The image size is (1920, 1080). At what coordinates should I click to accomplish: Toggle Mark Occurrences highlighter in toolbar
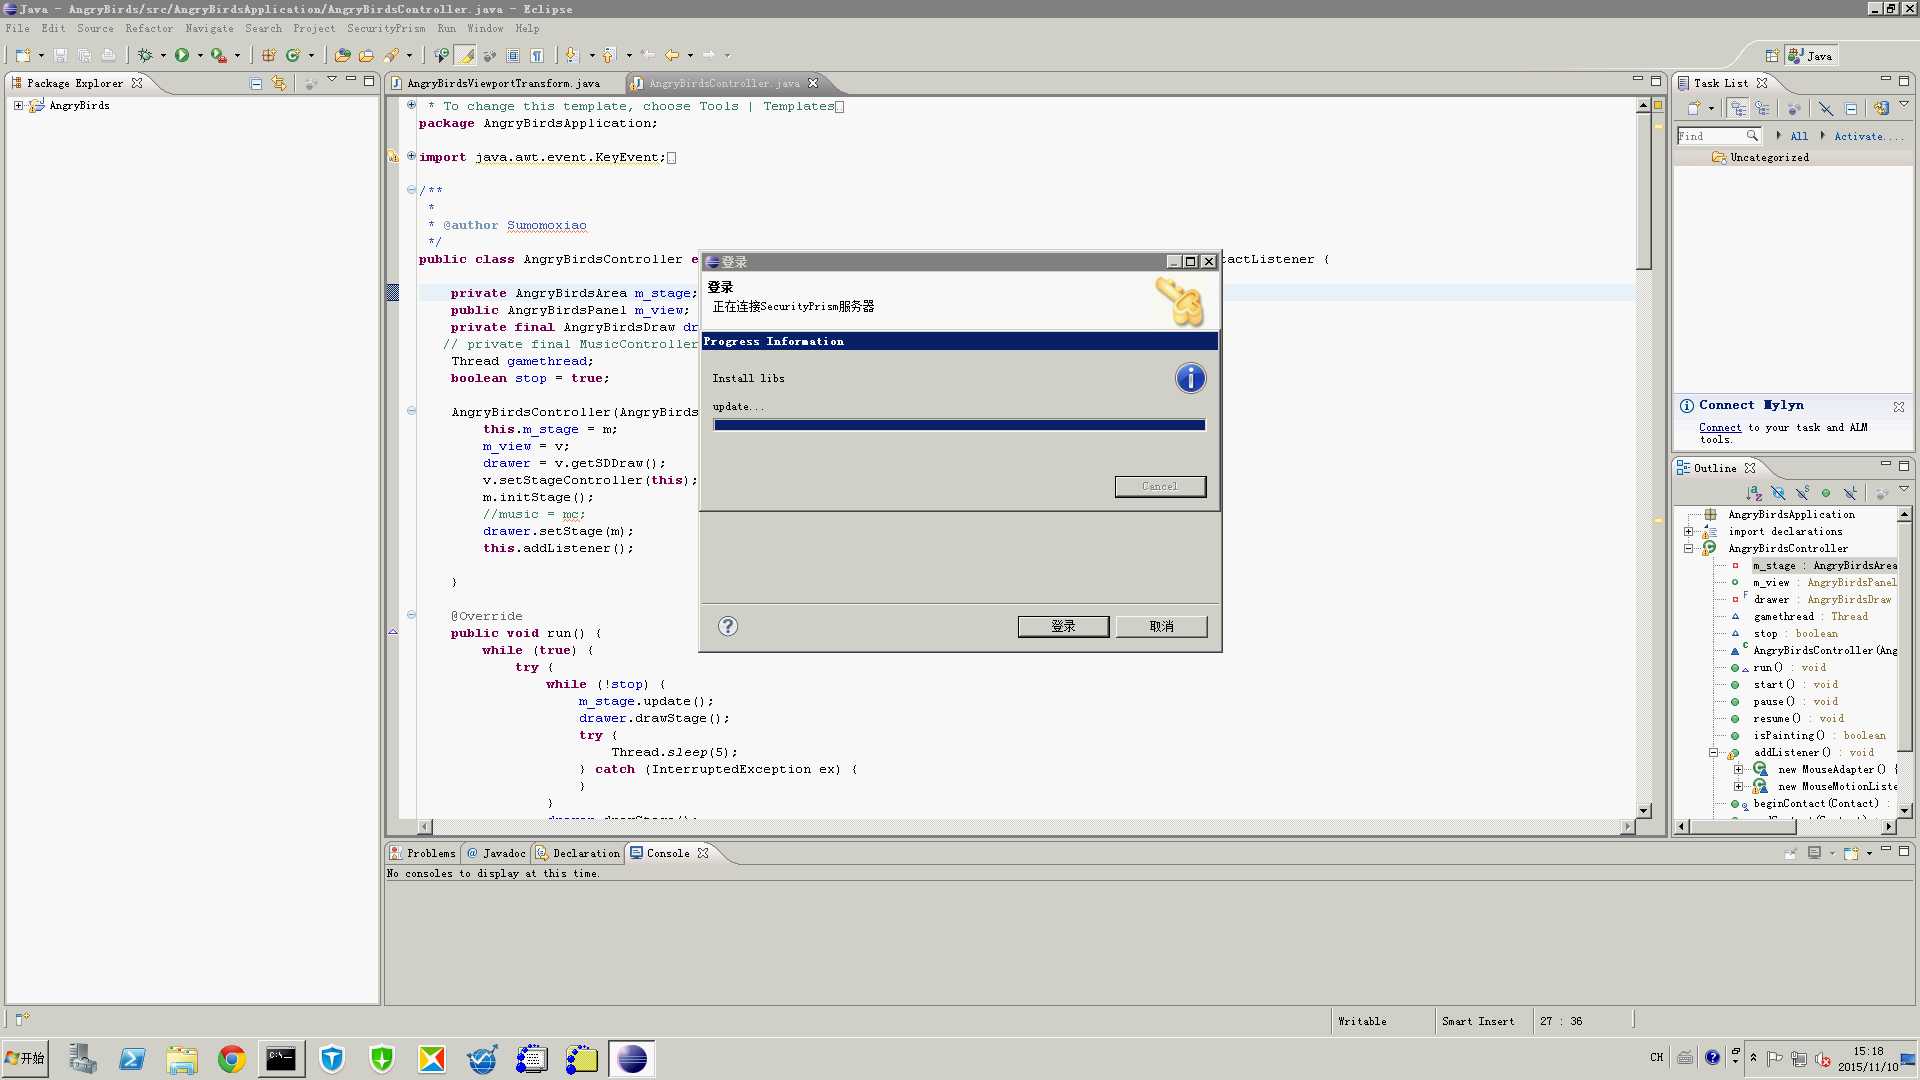pyautogui.click(x=465, y=56)
